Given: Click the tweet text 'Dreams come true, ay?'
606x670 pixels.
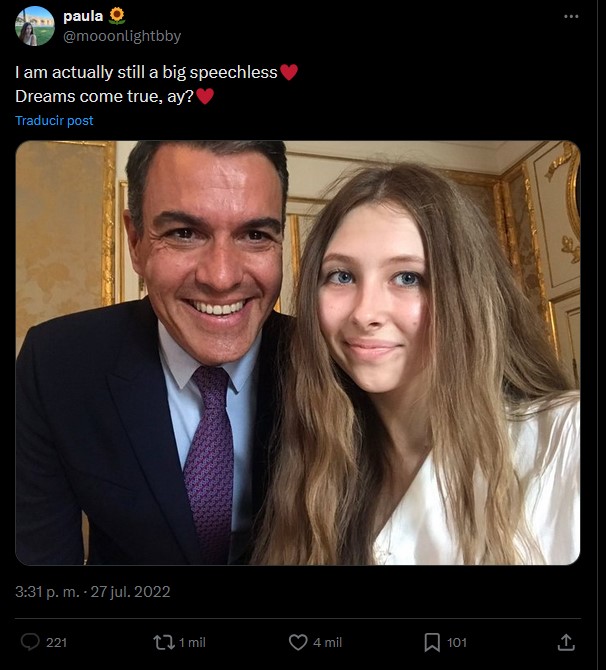Looking at the screenshot, I should pos(104,96).
